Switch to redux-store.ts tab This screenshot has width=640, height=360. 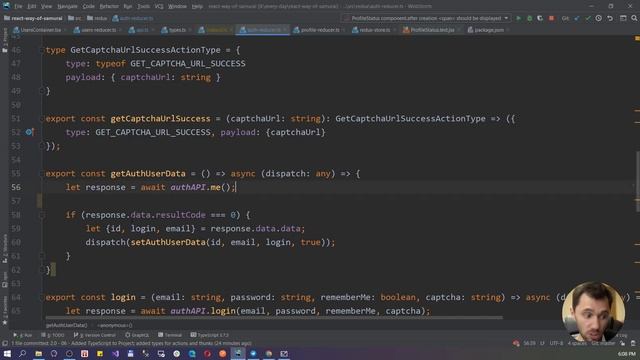point(374,30)
